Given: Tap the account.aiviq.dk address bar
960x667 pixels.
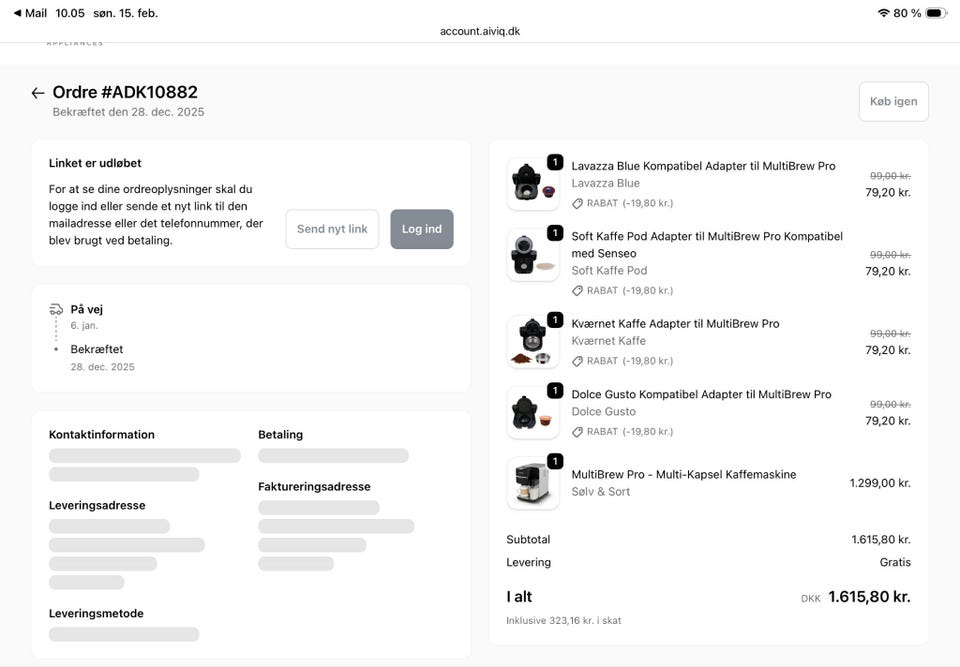Looking at the screenshot, I should [480, 31].
